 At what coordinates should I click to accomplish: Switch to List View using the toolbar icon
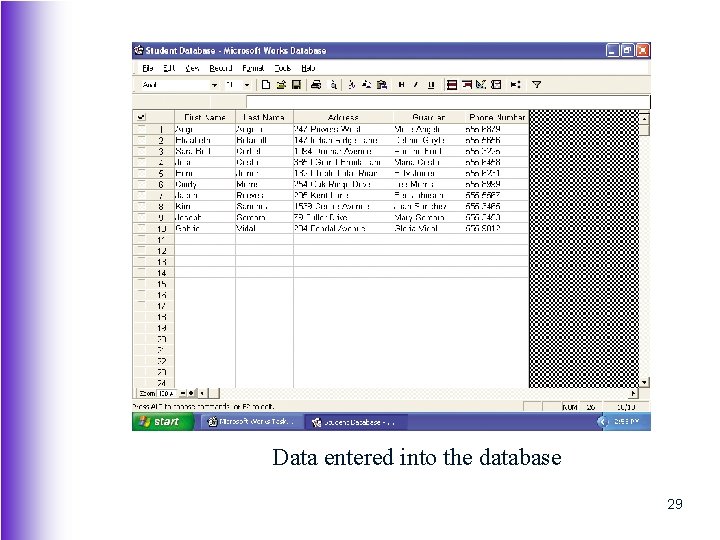tap(452, 84)
